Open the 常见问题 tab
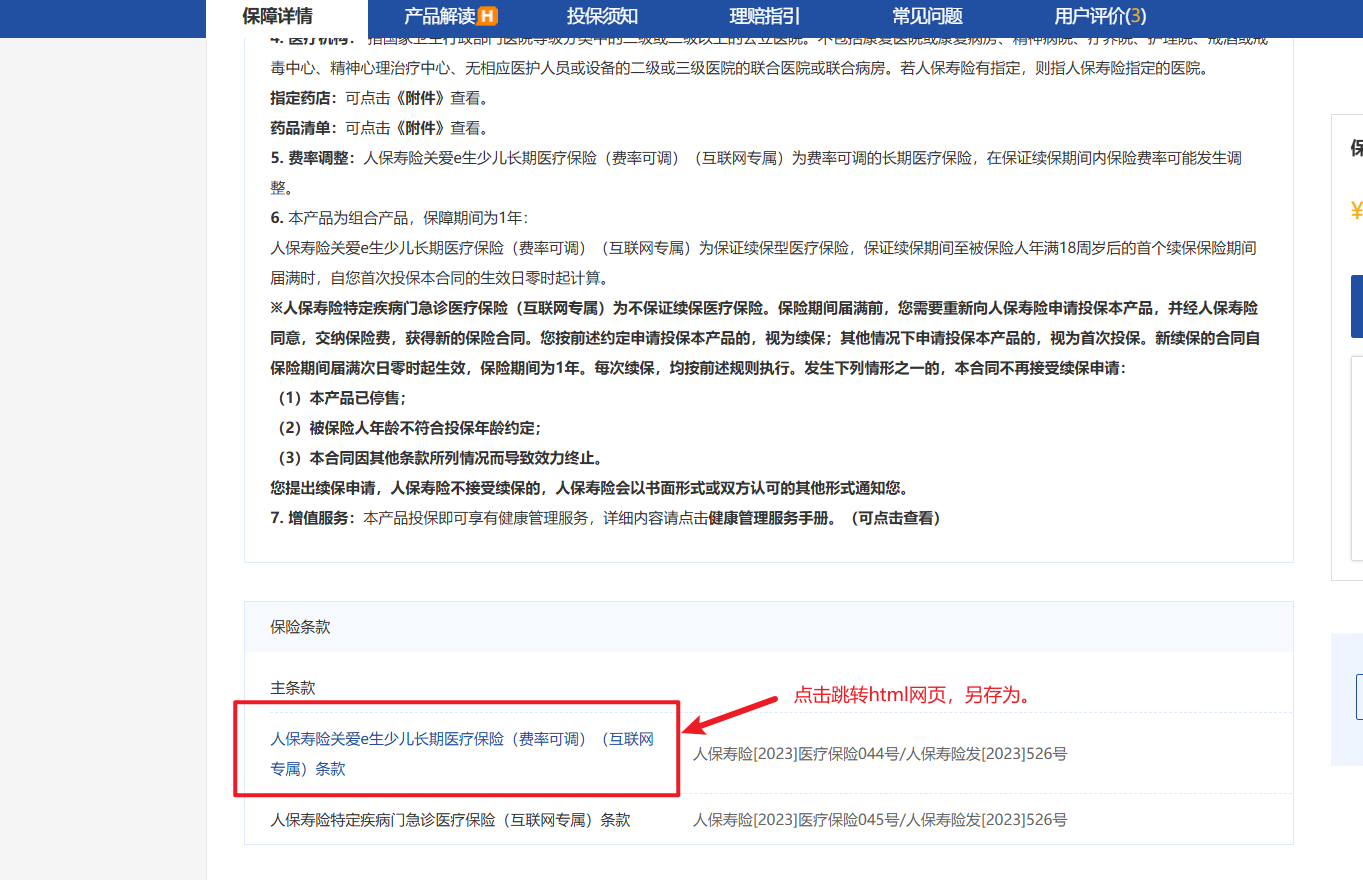The image size is (1363, 880). tap(927, 16)
